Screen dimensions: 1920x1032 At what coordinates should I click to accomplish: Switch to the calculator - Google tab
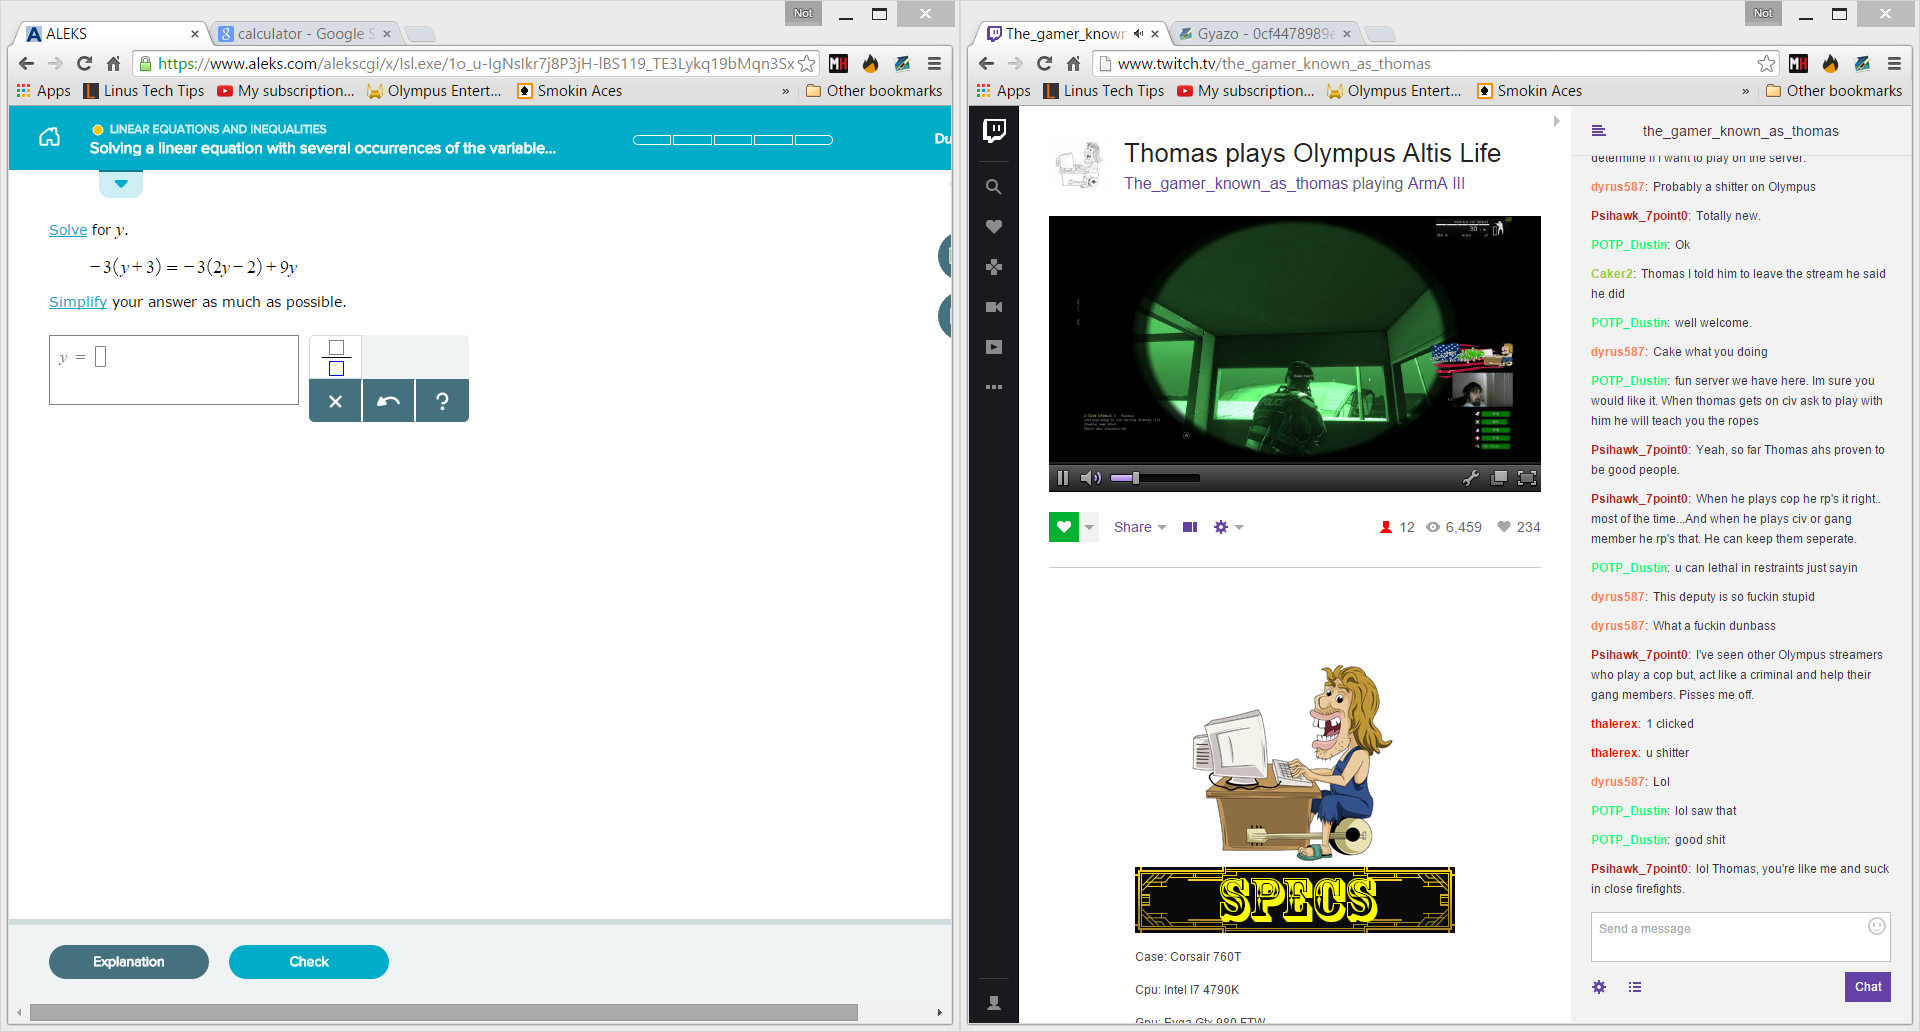click(x=304, y=34)
